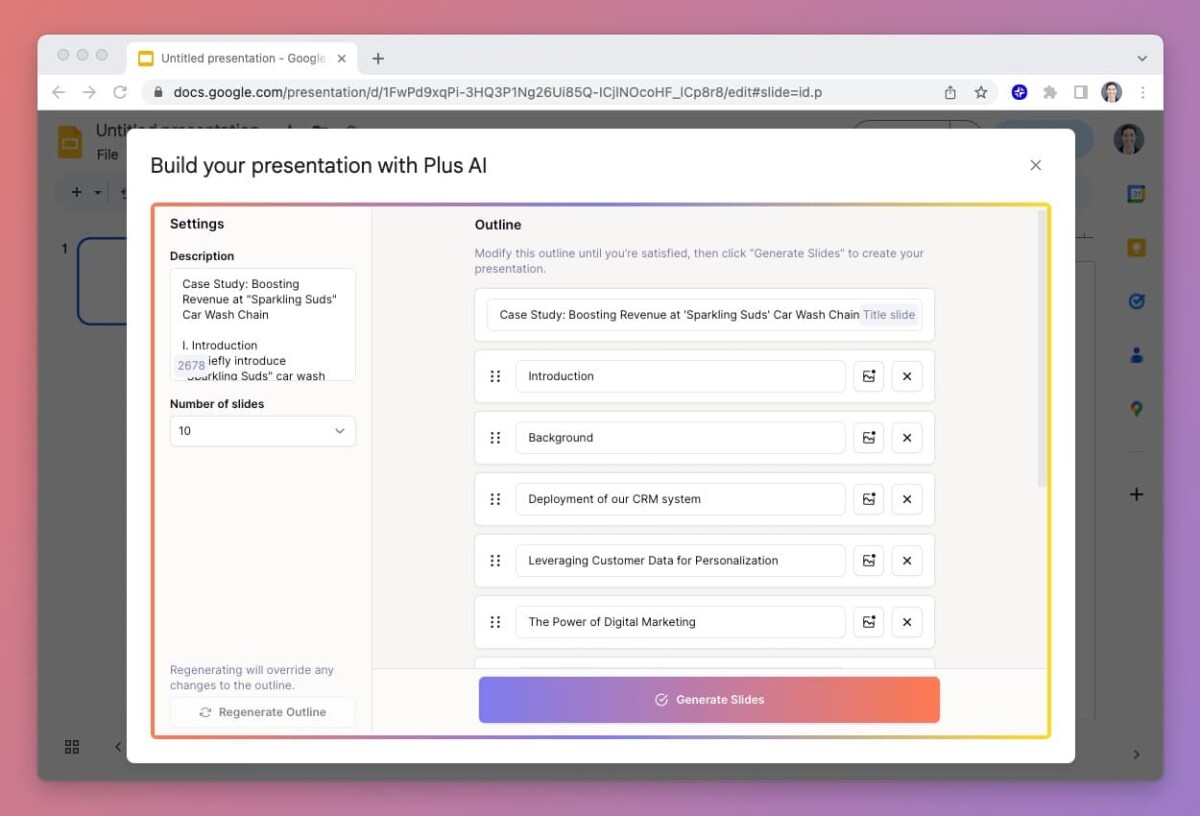Click the outline scrollbar

[x=1042, y=350]
